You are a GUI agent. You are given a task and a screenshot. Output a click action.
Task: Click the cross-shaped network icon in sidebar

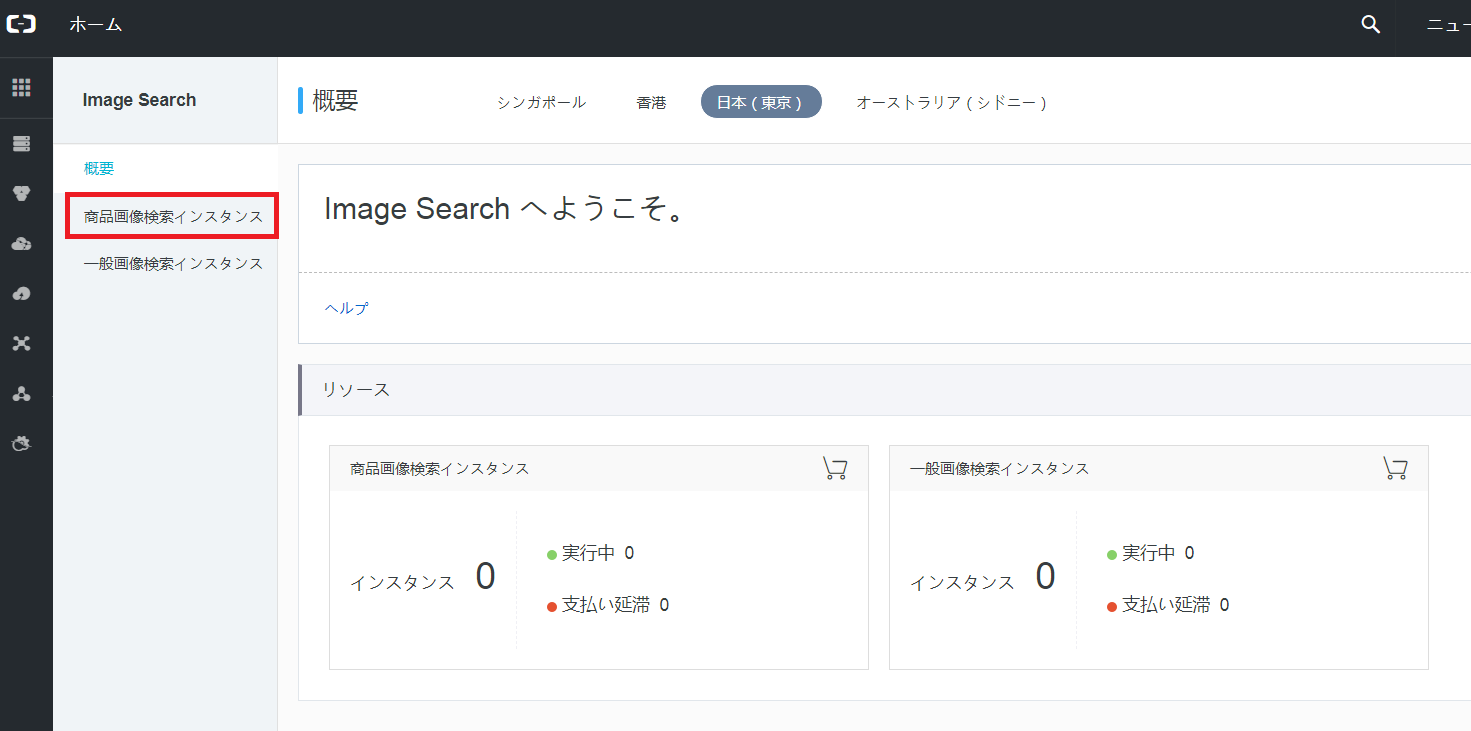21,293
